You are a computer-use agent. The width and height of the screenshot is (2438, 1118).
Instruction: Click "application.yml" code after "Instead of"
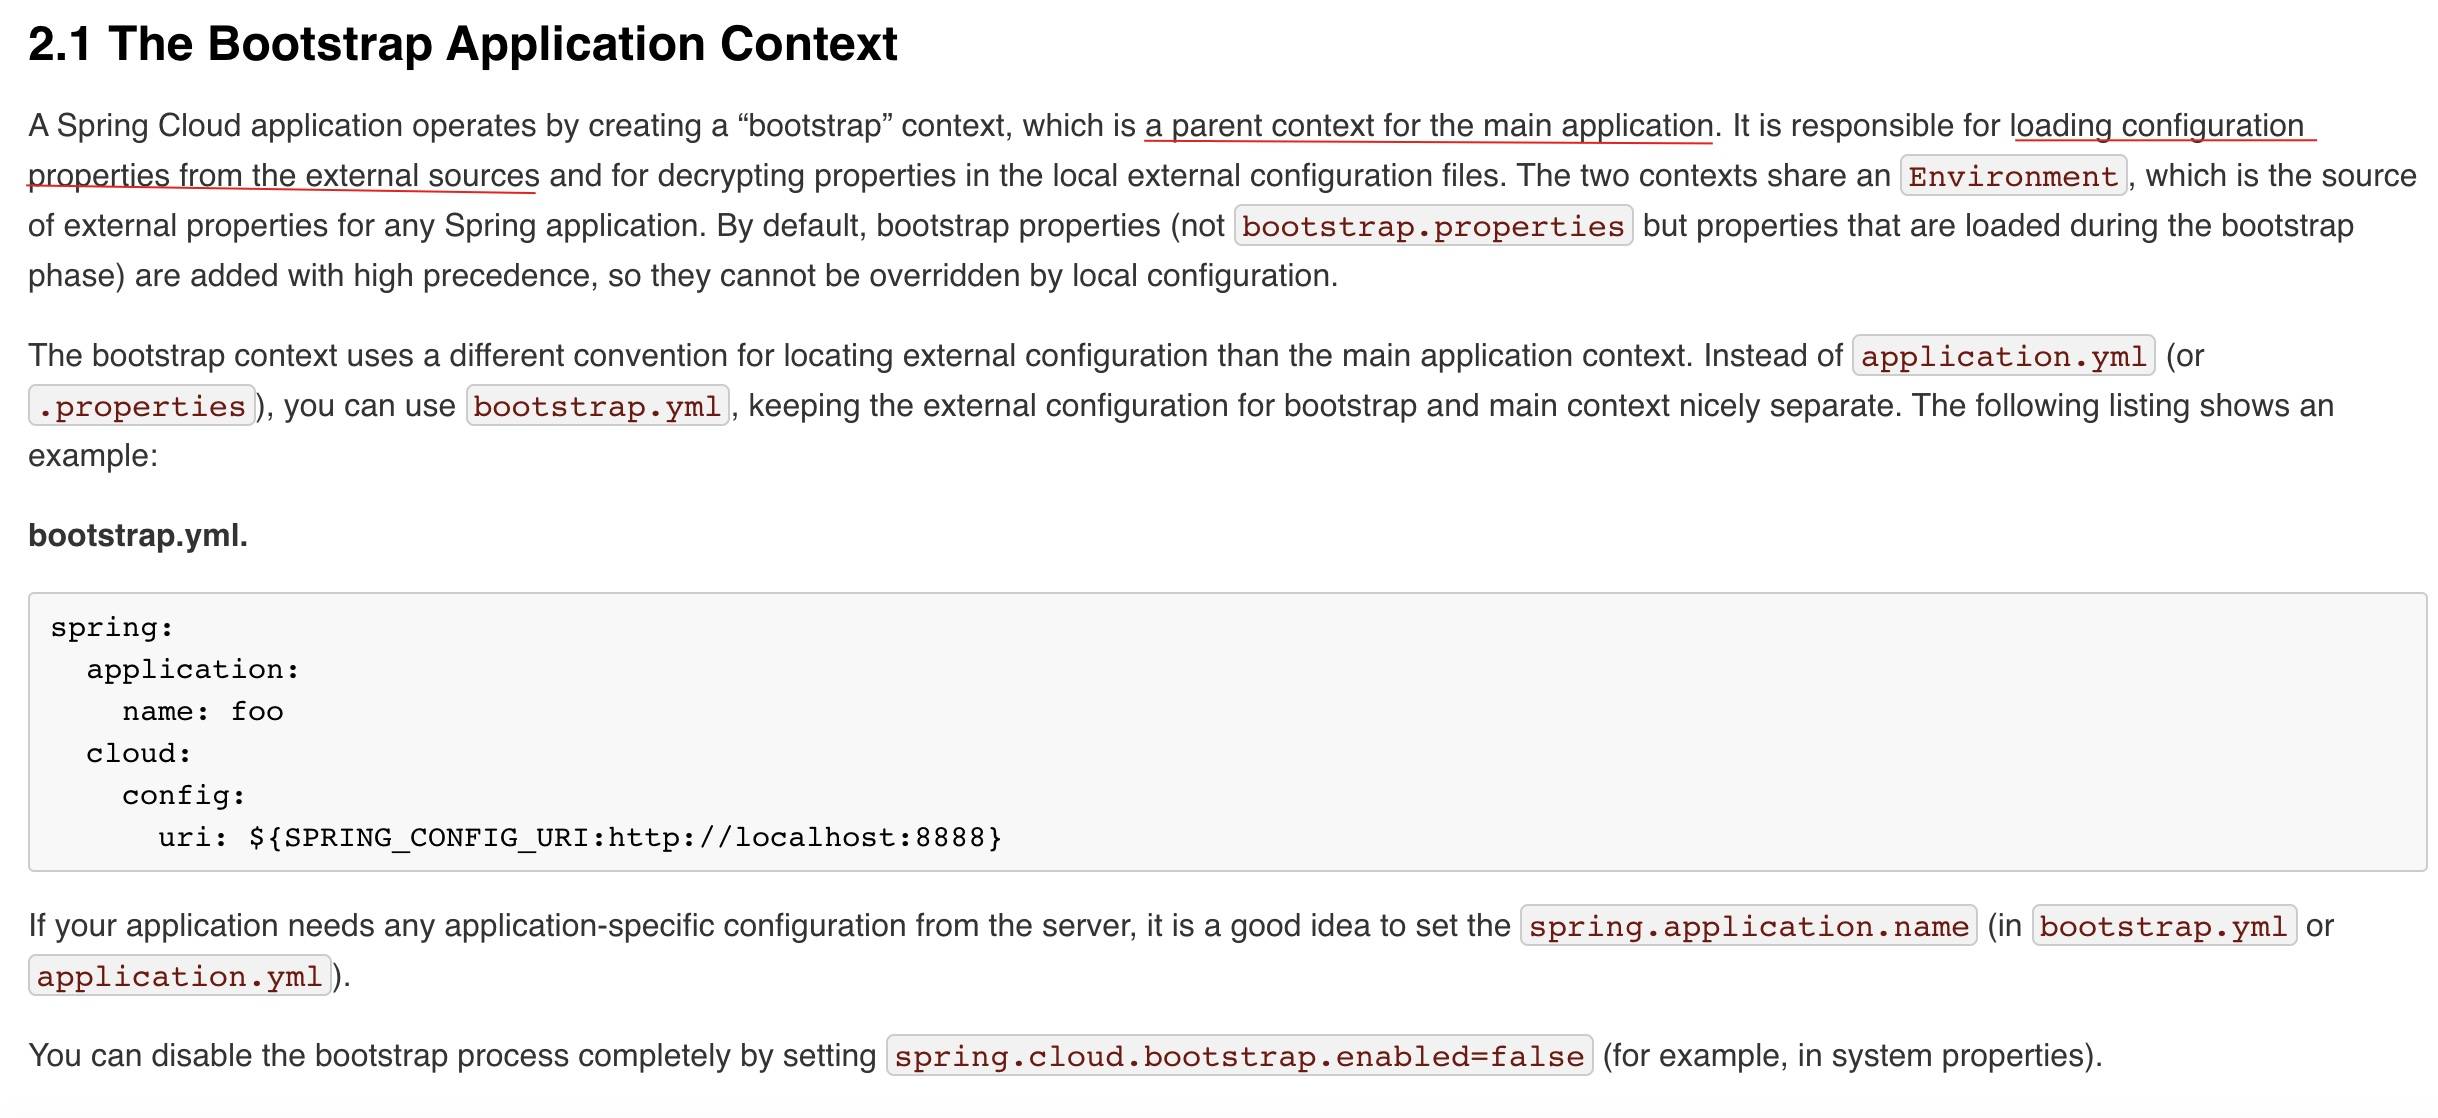[x=2003, y=357]
